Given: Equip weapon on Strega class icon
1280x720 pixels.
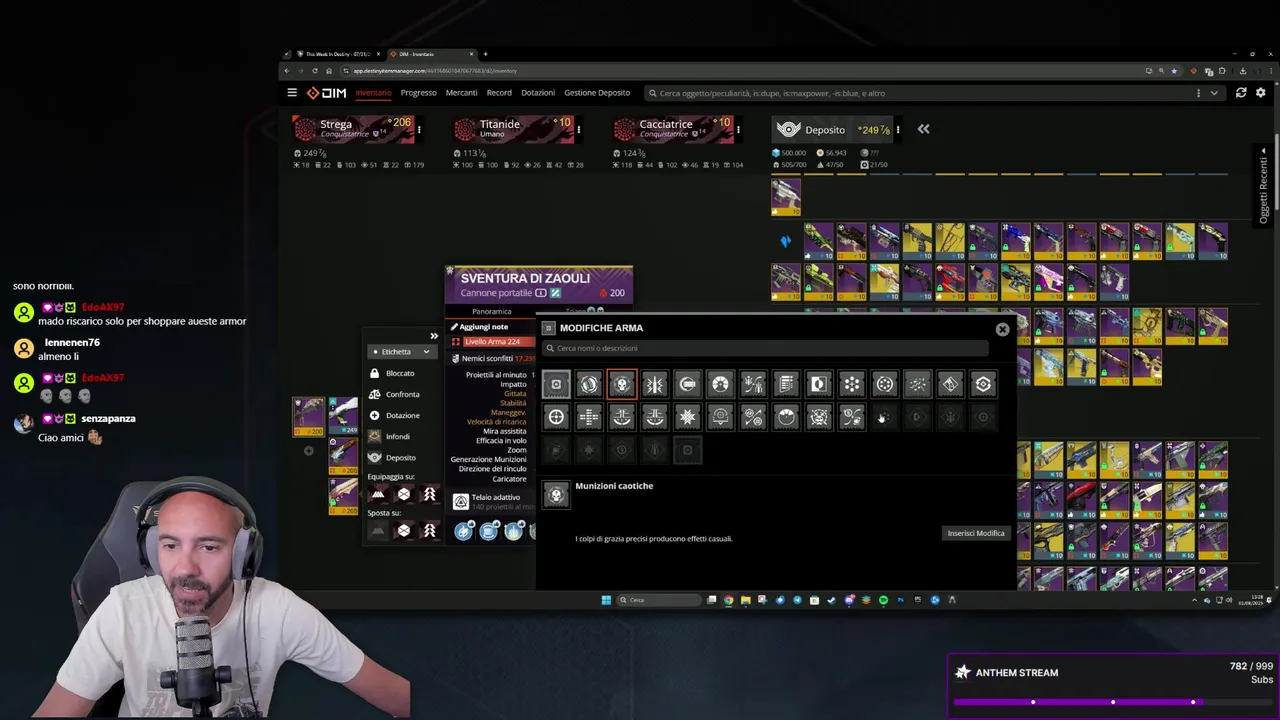Looking at the screenshot, I should click(378, 494).
